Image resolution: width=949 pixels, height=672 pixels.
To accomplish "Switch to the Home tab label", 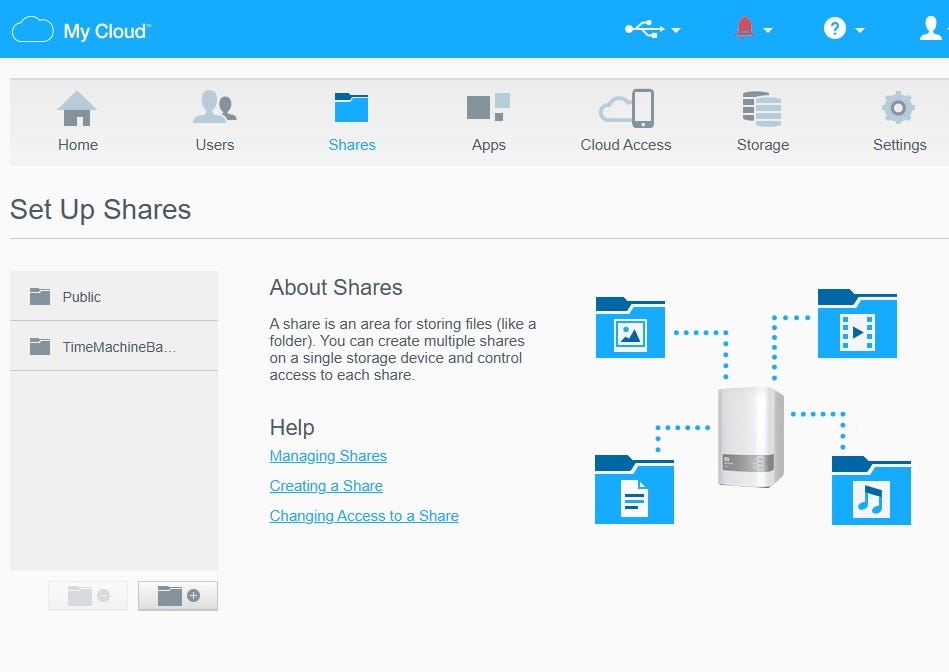I will (x=78, y=145).
